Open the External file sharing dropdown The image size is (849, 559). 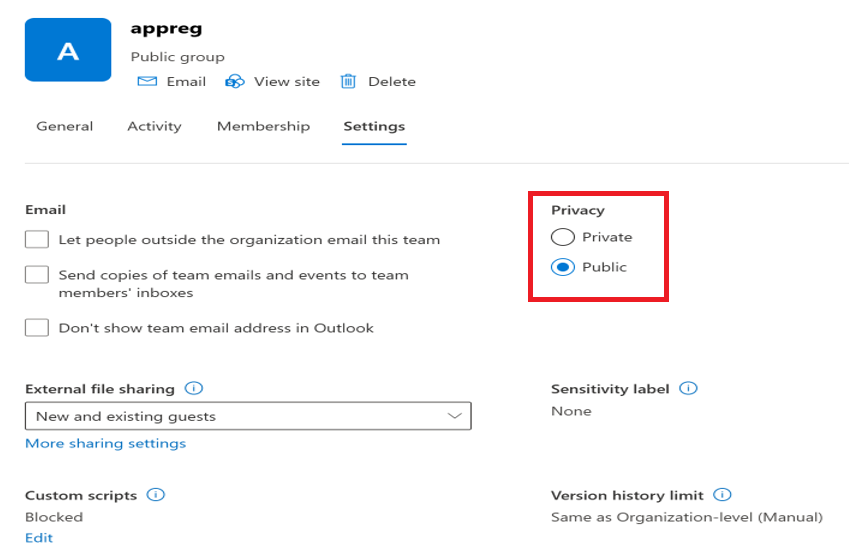coord(248,416)
